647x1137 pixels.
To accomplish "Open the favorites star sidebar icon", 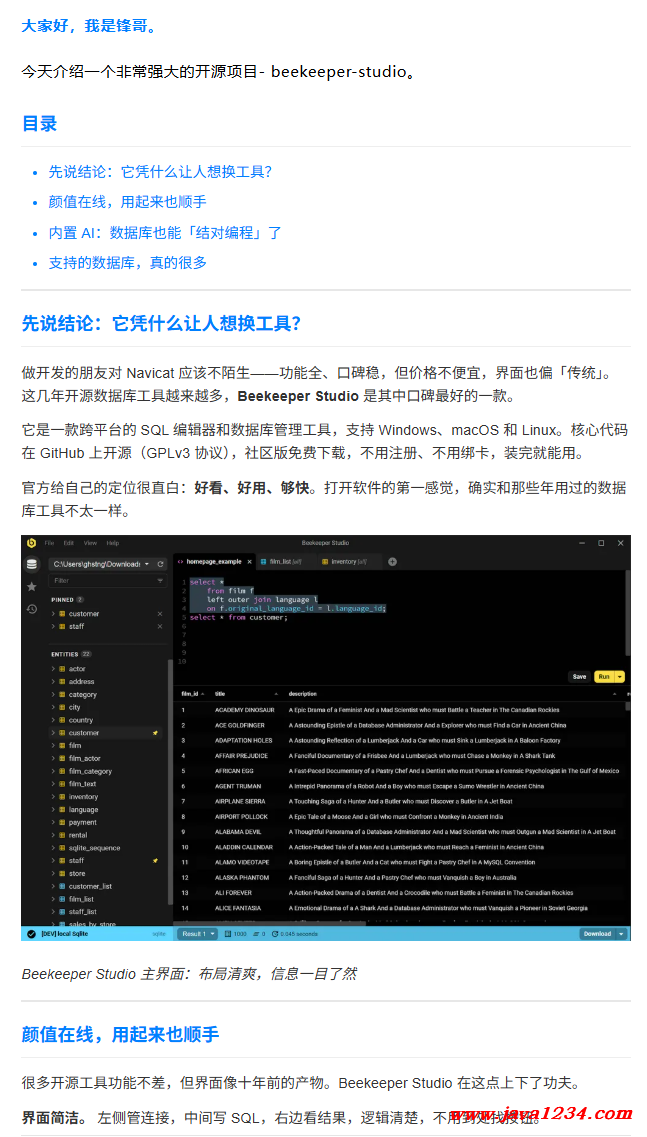I will [31, 587].
